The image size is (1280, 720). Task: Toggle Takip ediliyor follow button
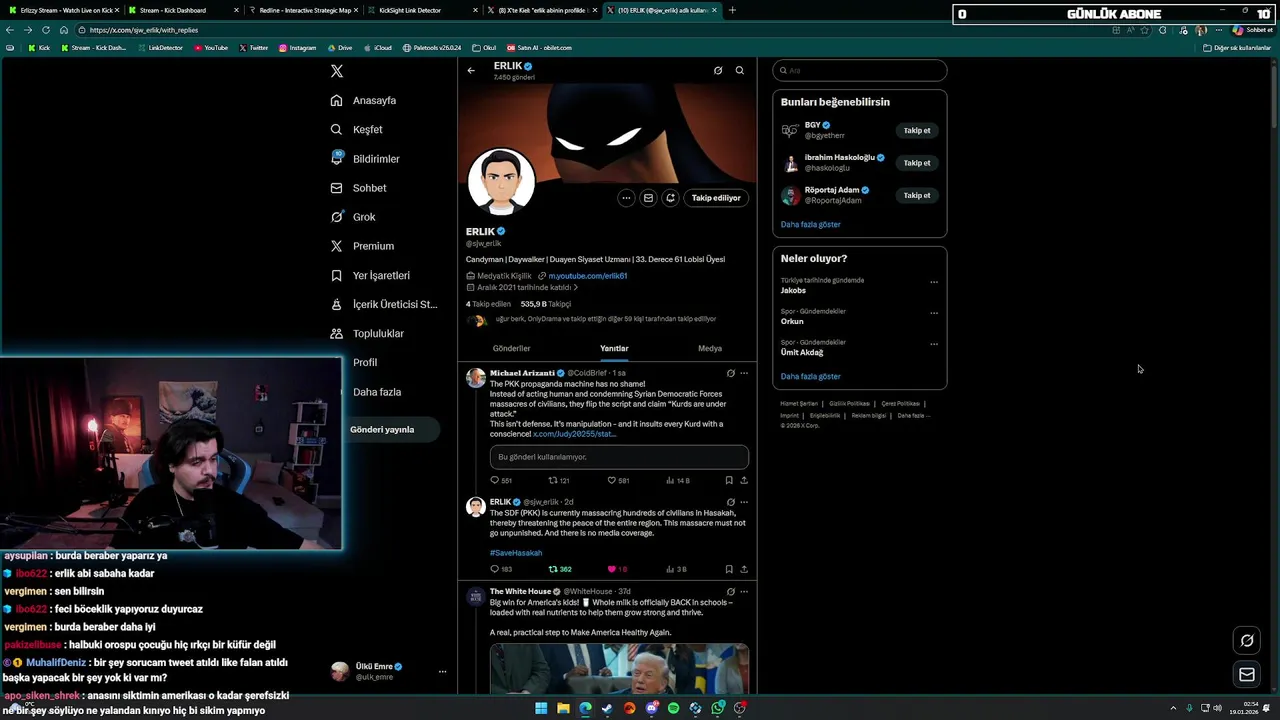(716, 198)
